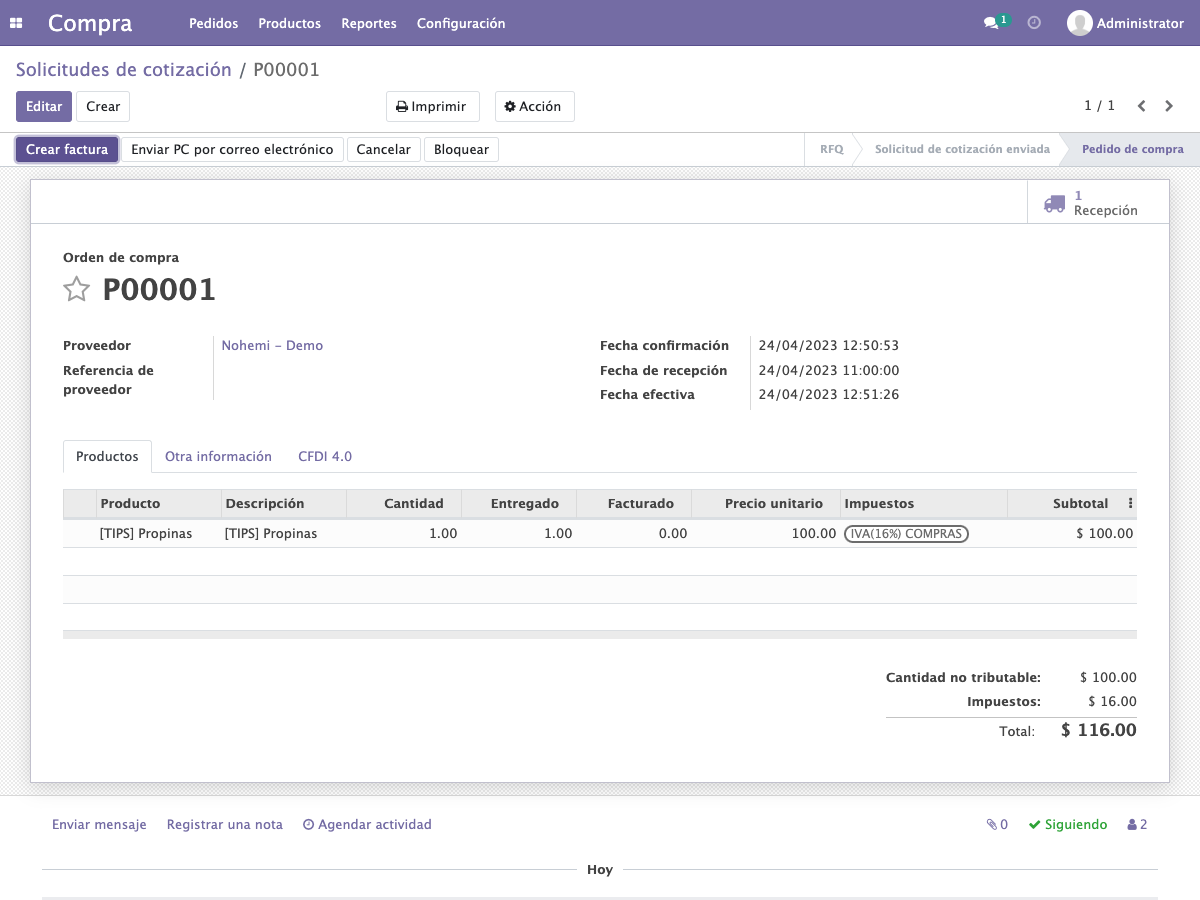Select the Pedido de compra stage

[x=1132, y=150]
